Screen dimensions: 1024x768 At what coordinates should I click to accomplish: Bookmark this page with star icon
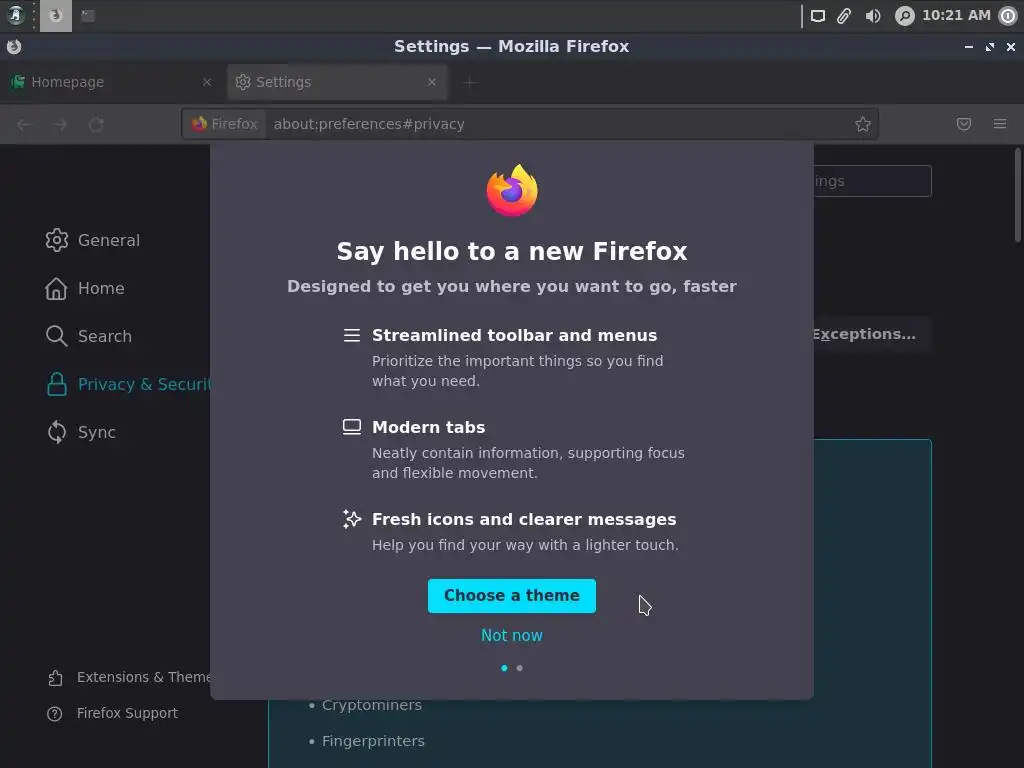click(863, 124)
